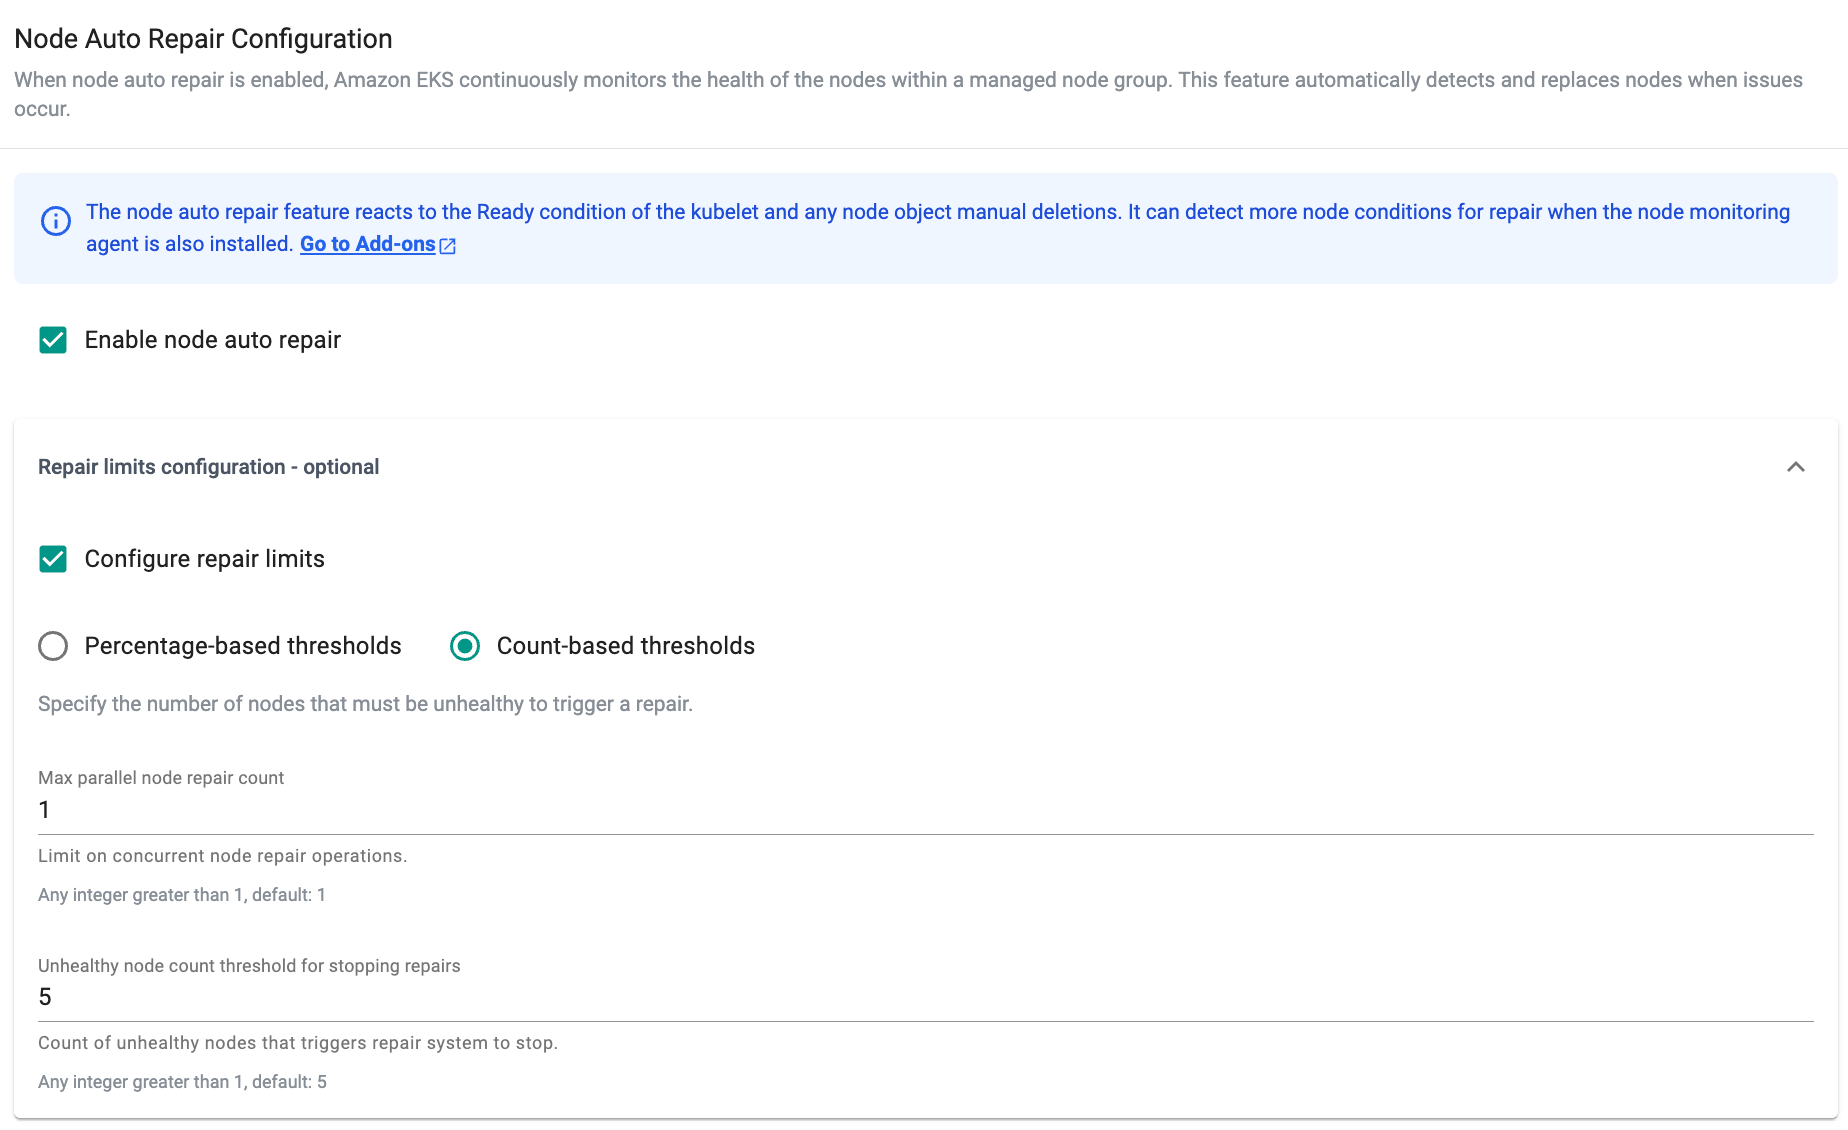This screenshot has width=1848, height=1130.
Task: Click the Limit on concurrent node repair operations hint
Action: point(222,856)
